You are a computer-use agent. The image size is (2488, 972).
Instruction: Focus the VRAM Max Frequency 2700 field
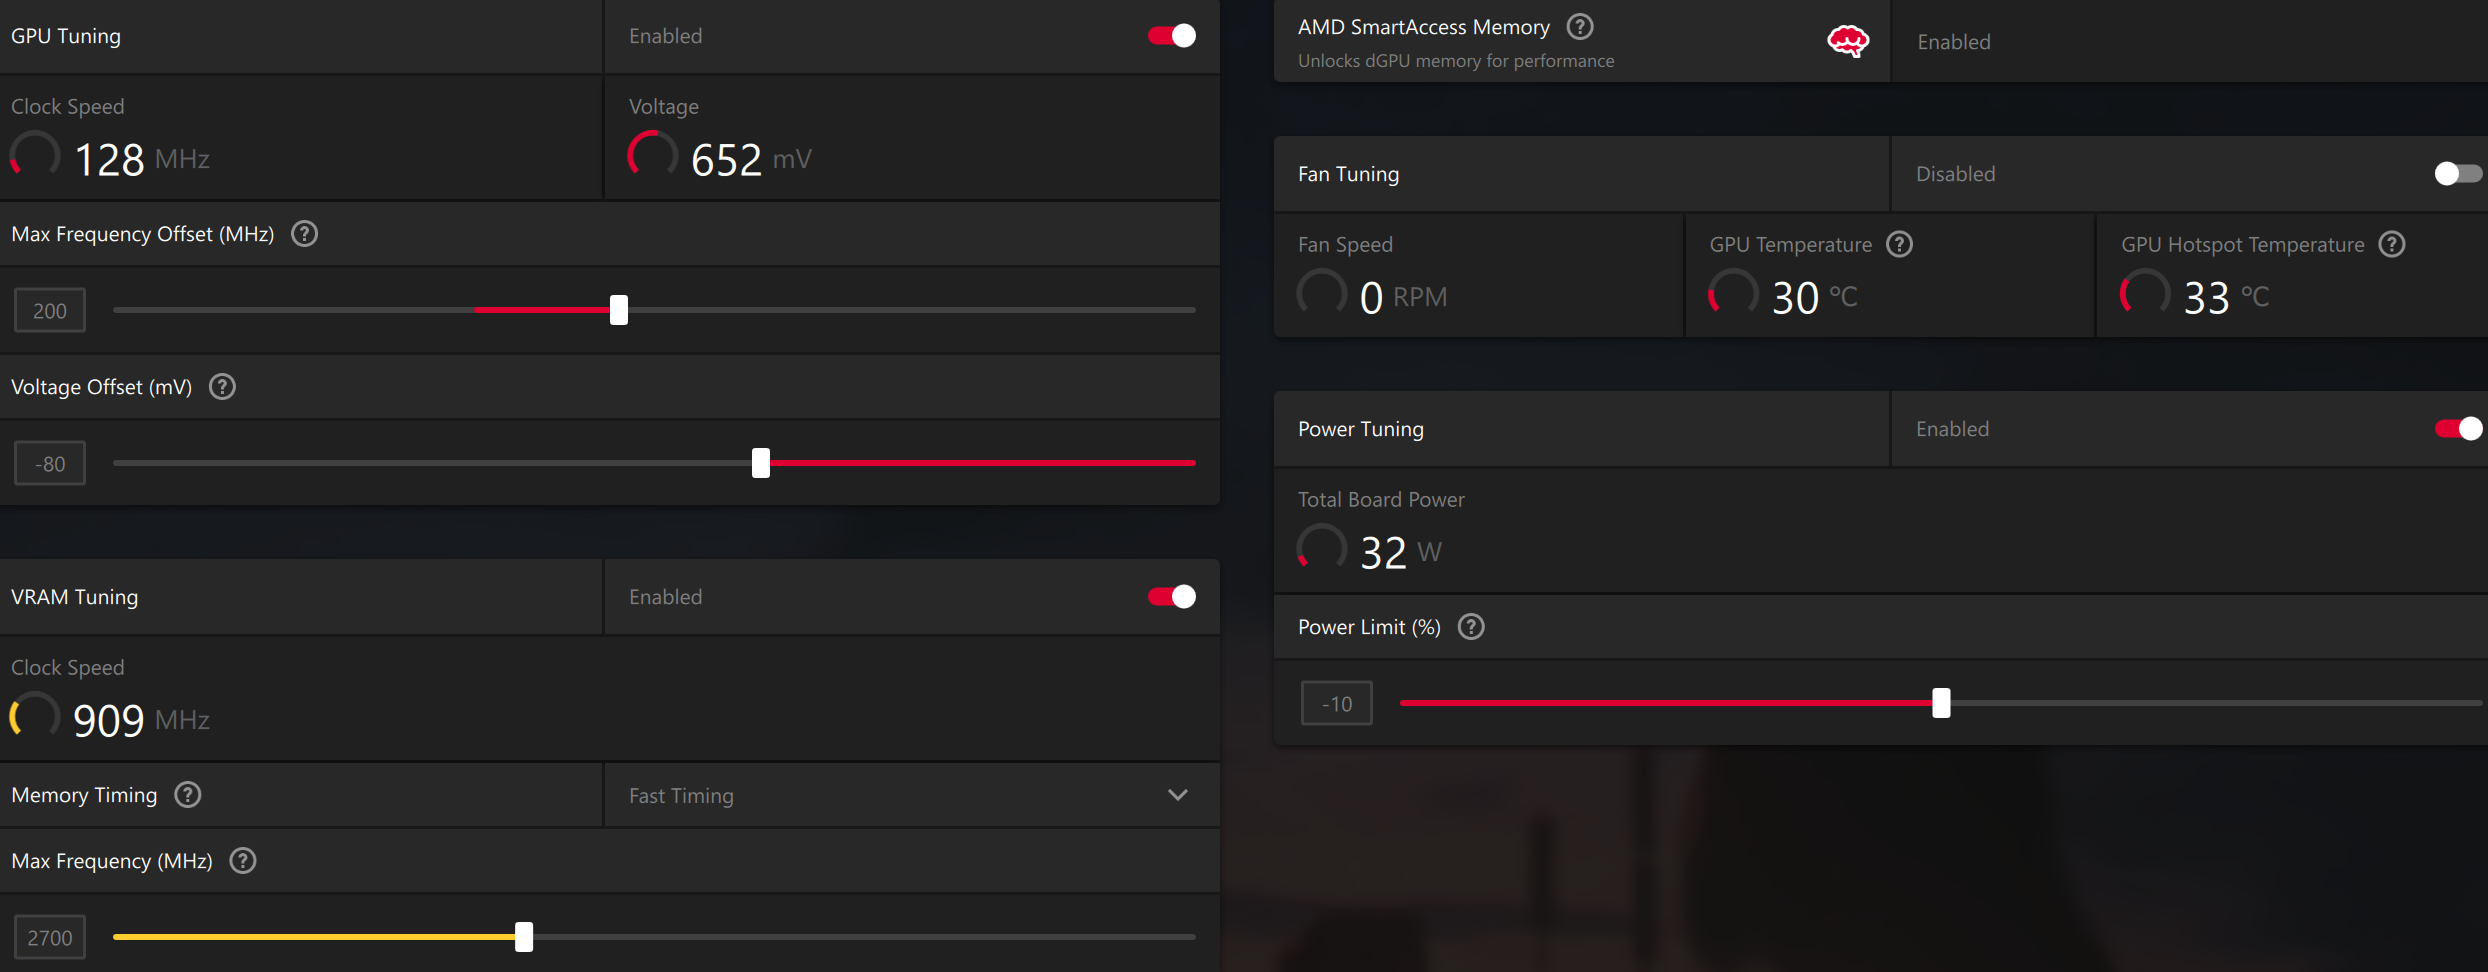50,937
